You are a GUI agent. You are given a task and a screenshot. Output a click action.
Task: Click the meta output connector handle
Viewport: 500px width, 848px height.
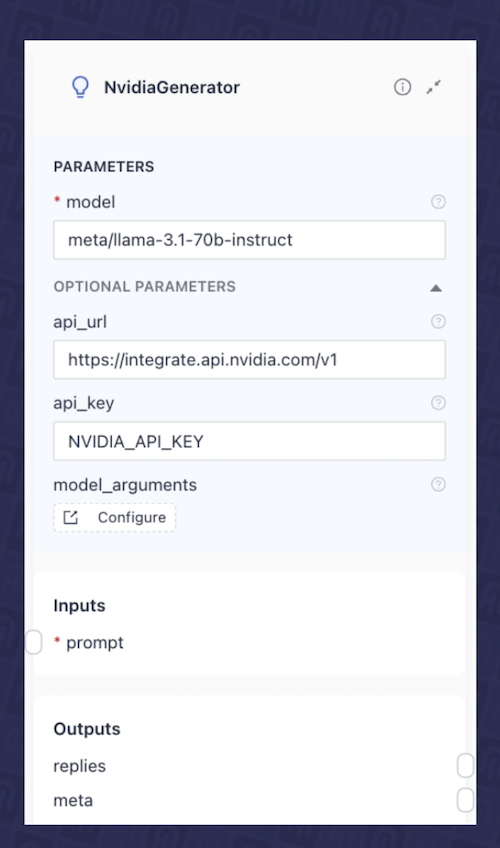point(465,800)
